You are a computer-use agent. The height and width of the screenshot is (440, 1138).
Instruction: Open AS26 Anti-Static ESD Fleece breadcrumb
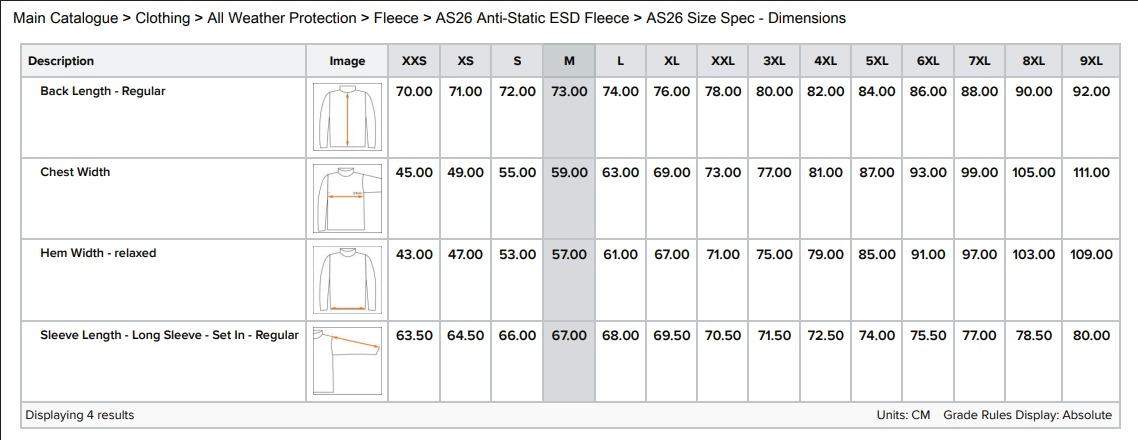(x=533, y=18)
